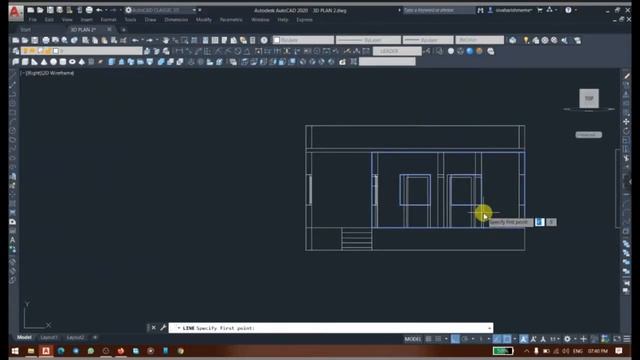The image size is (640, 360).
Task: Open the ByColor plot style dropdown
Action: tap(480, 40)
